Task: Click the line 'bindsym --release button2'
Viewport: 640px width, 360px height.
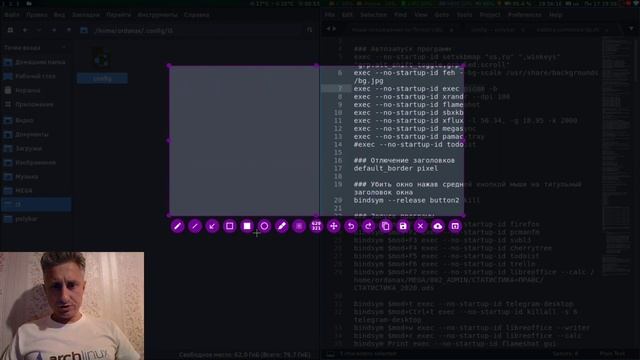Action: (406, 200)
